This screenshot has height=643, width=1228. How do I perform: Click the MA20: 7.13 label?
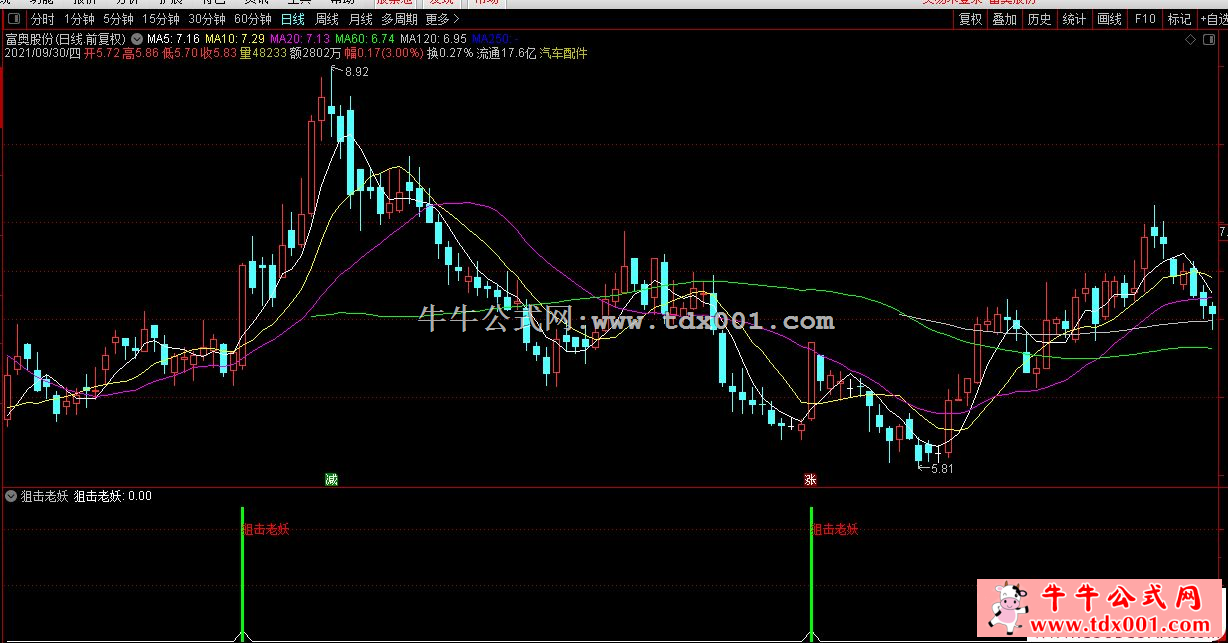point(300,39)
